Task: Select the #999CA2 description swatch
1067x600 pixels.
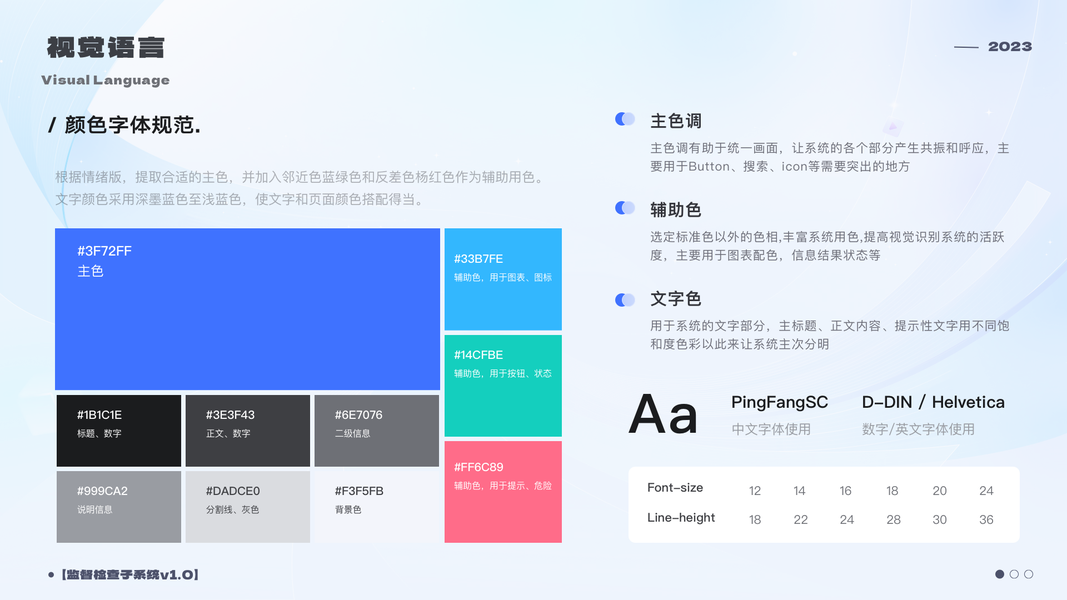Action: click(118, 507)
